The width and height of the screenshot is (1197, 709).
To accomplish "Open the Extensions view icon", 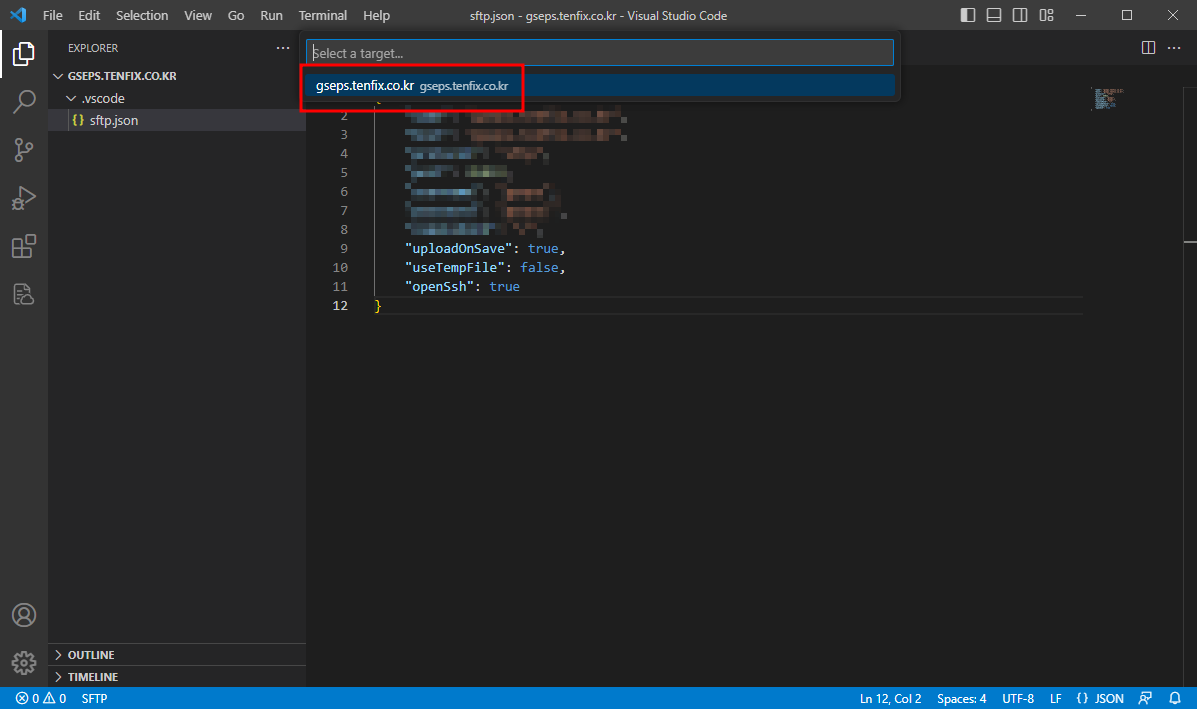I will (x=24, y=246).
